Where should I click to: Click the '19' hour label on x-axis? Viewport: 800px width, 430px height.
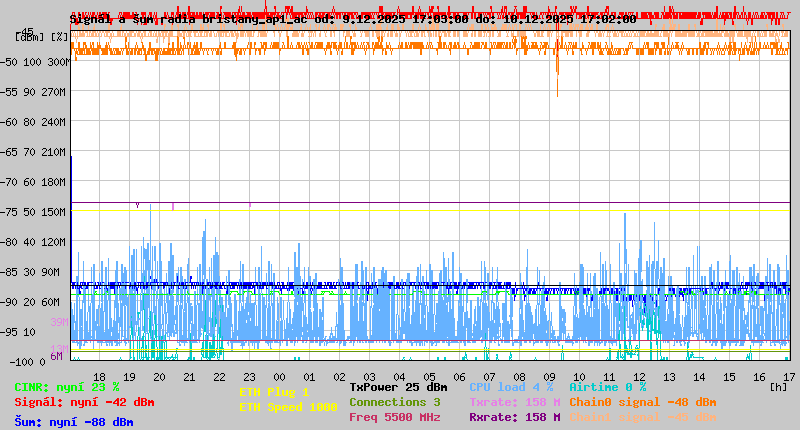(130, 377)
